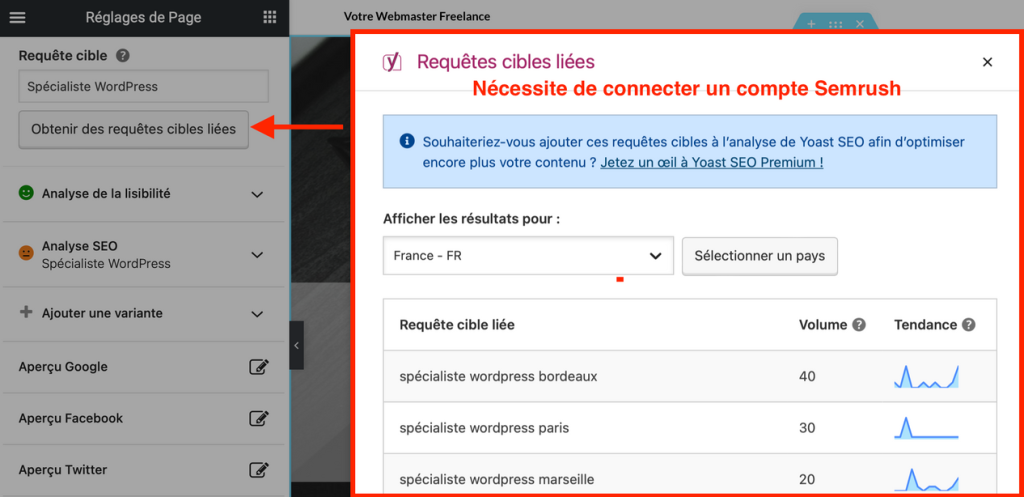
Task: Click help icon next to Requête cible
Action: (123, 56)
